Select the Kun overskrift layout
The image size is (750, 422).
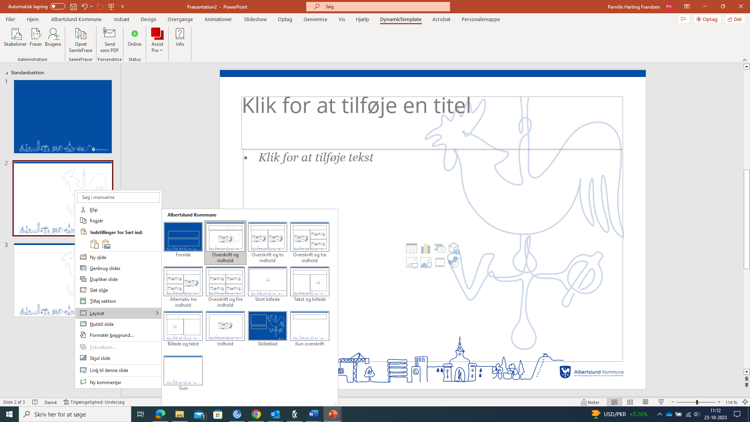(x=309, y=329)
